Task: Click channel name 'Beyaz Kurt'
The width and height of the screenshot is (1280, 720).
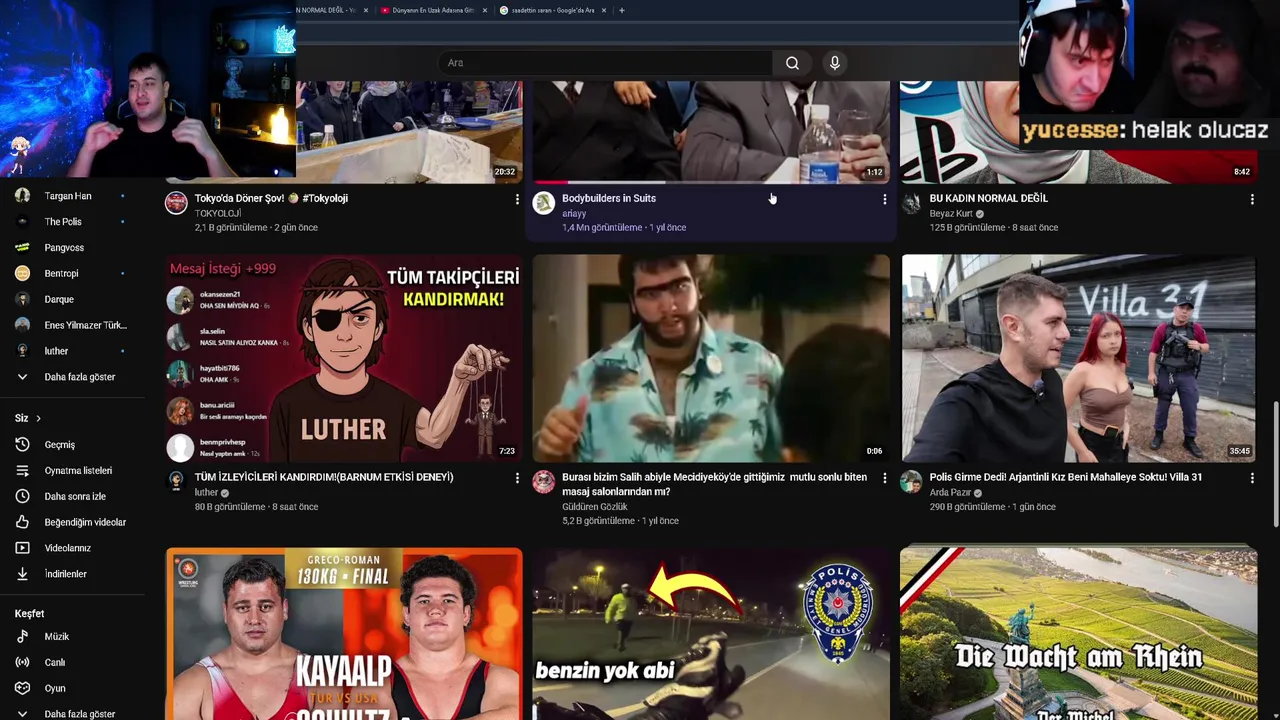Action: tap(951, 213)
